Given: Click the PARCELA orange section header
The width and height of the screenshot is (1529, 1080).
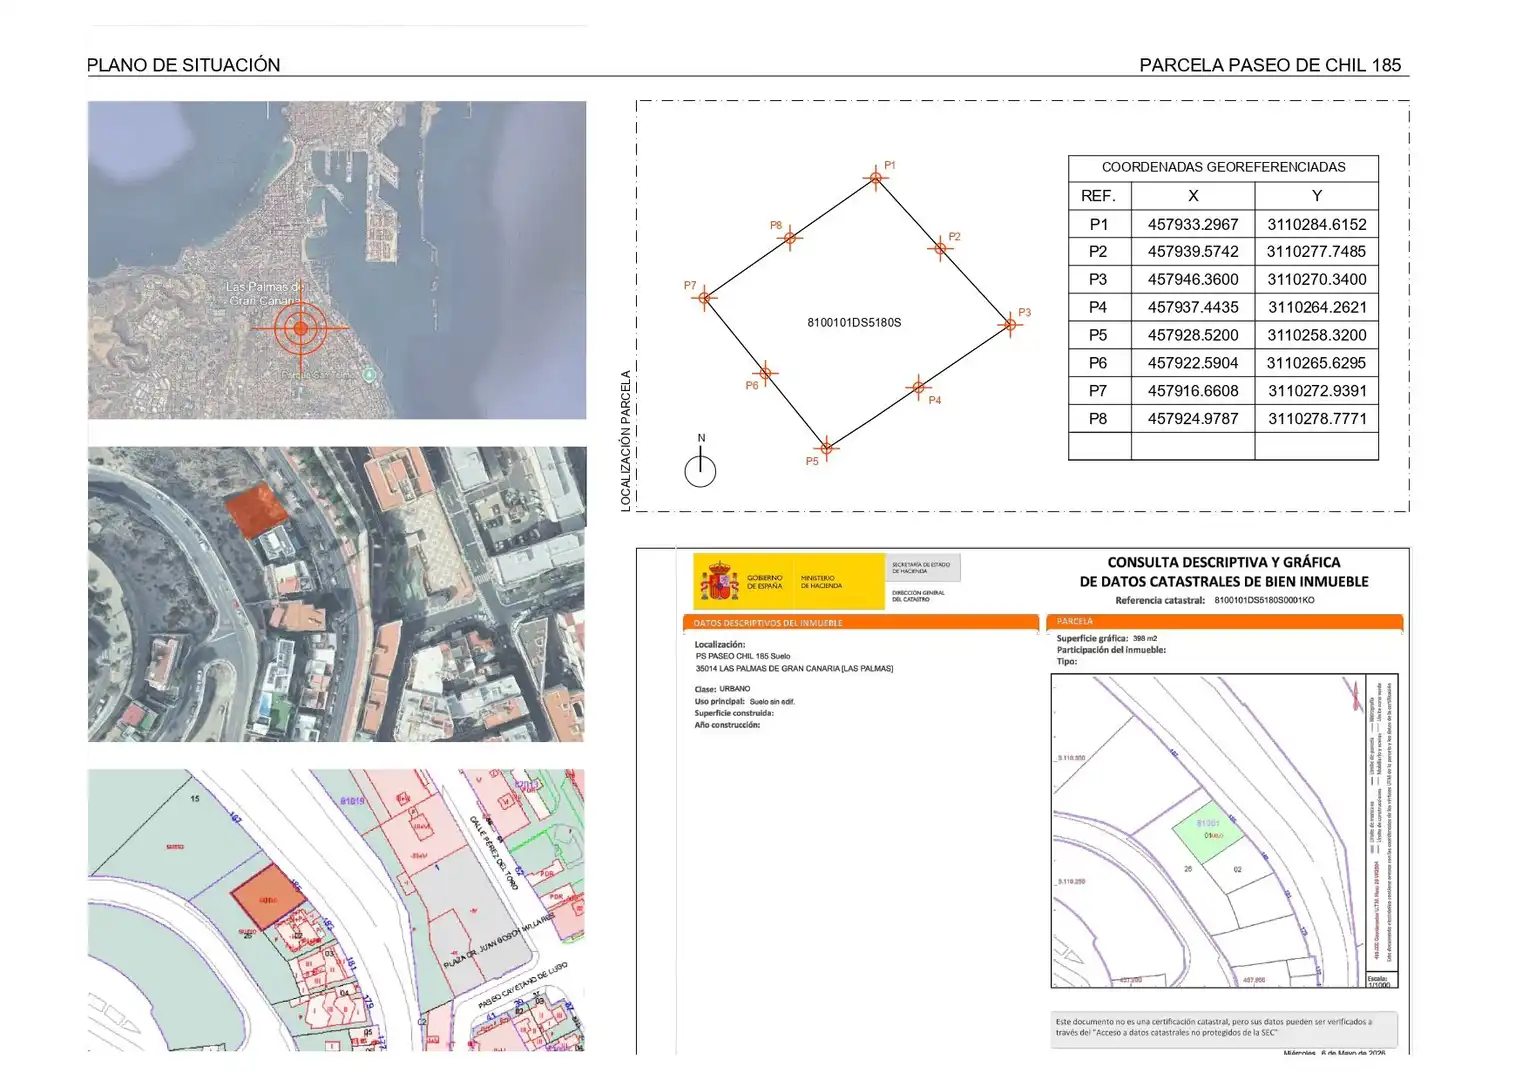Looking at the screenshot, I should click(1224, 621).
